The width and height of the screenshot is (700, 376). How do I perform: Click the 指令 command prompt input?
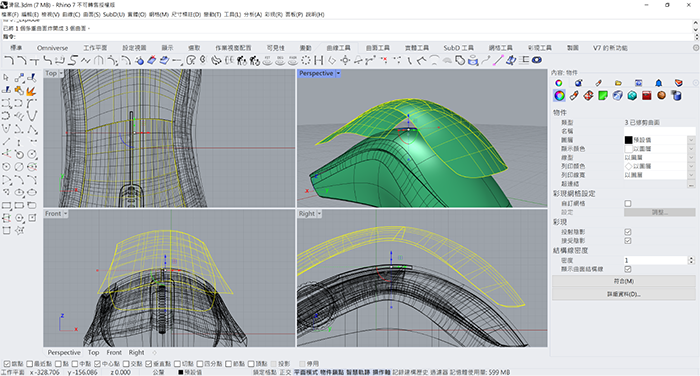click(353, 37)
